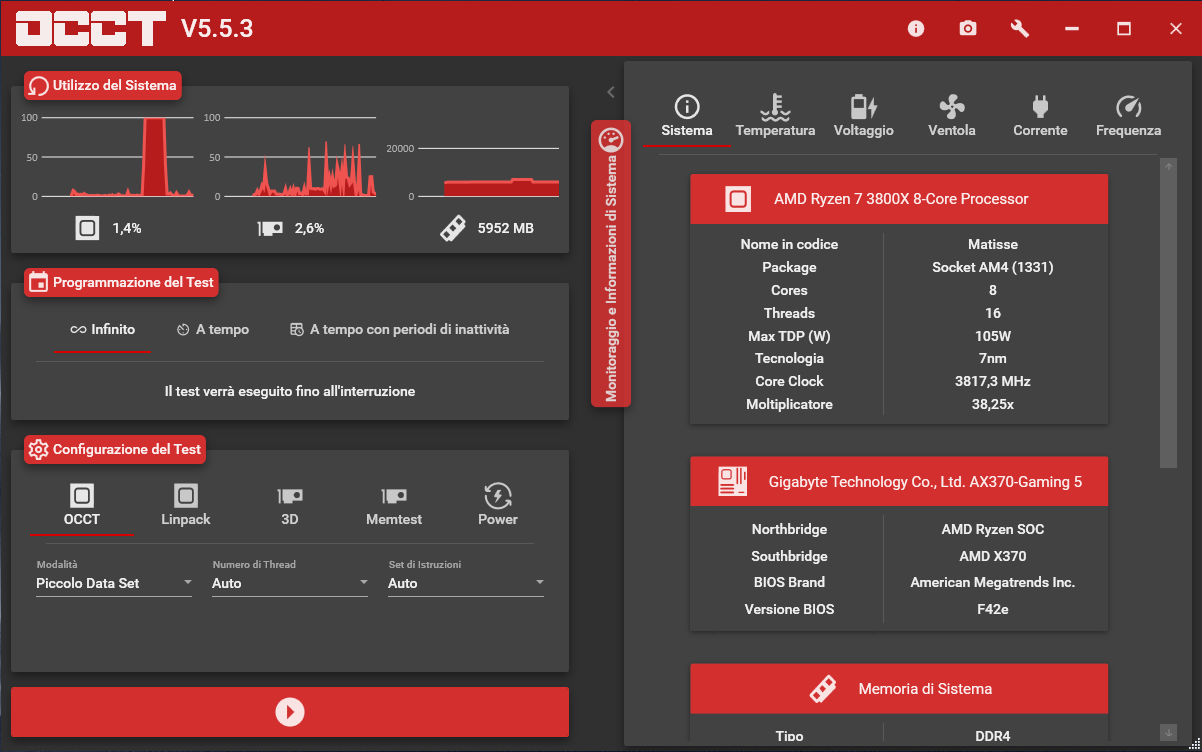The image size is (1202, 752).
Task: Click the memory usage graph
Action: [x=488, y=172]
